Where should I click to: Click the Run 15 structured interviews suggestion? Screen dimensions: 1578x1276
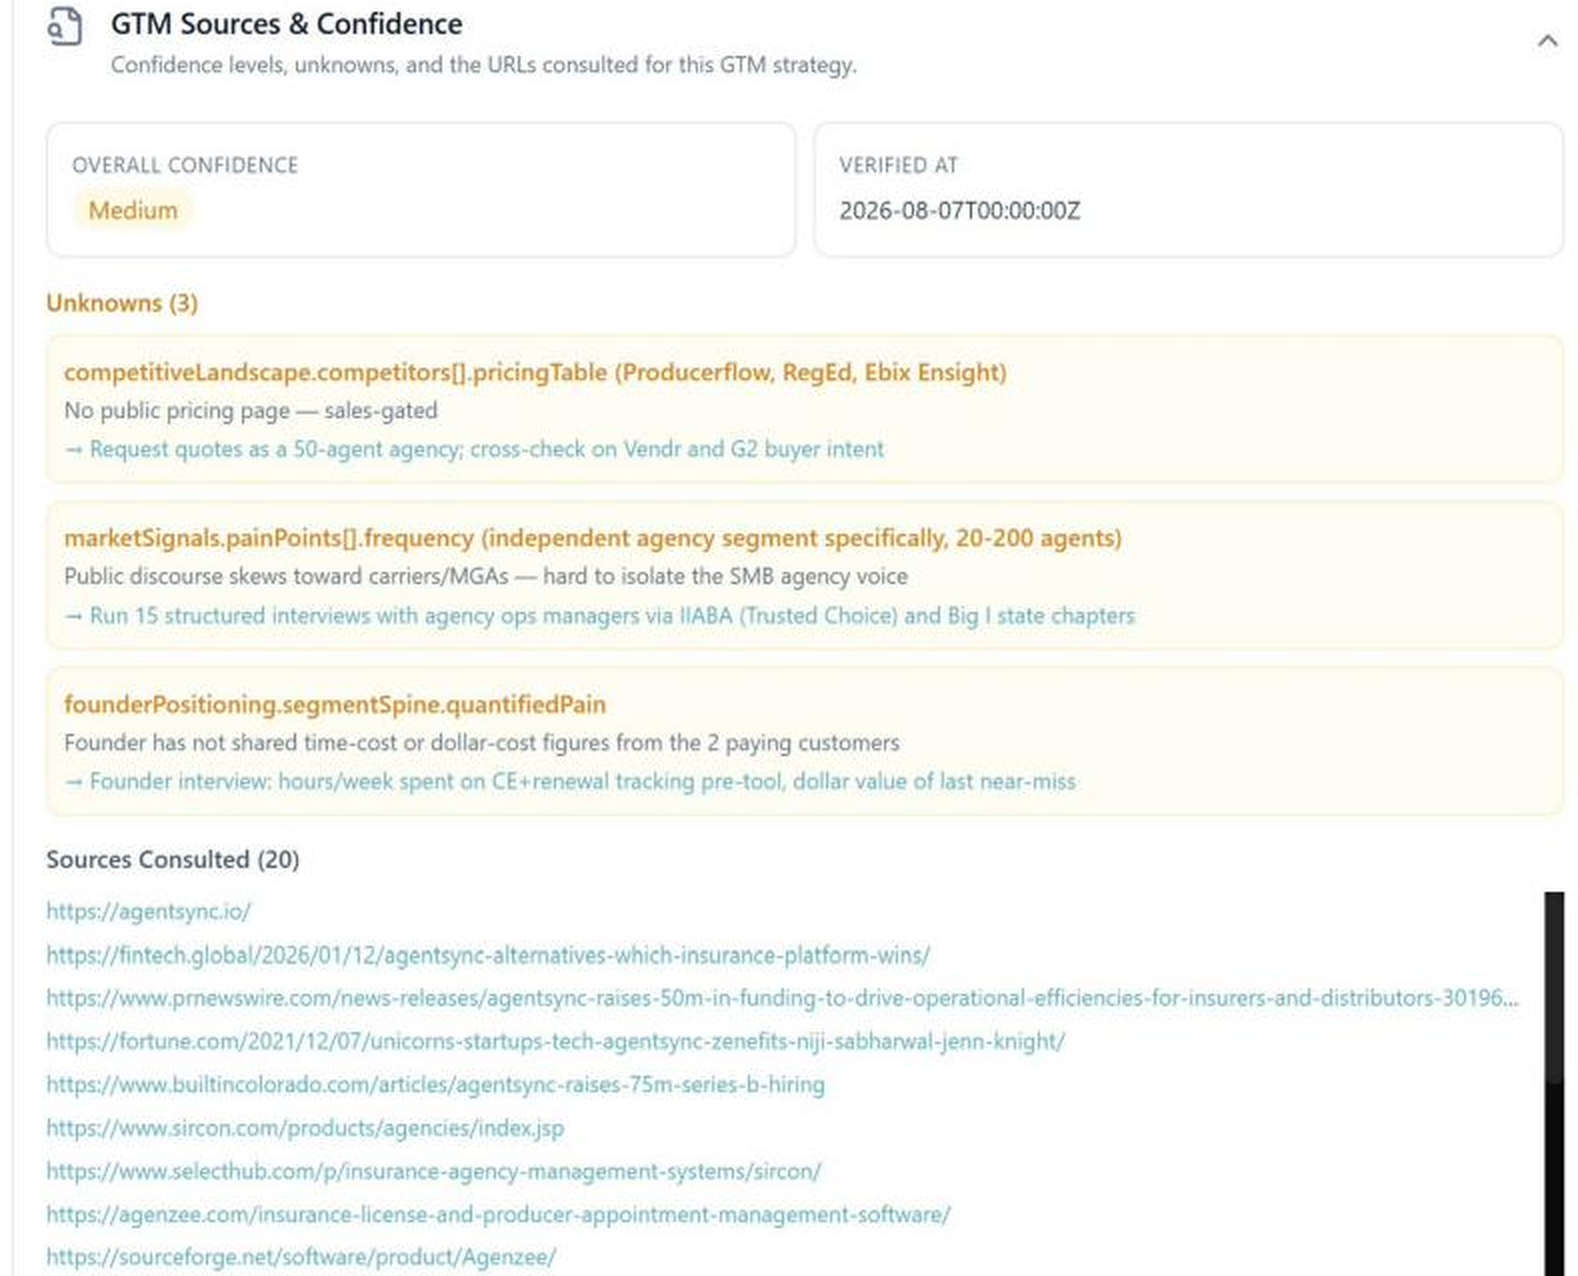tap(600, 615)
